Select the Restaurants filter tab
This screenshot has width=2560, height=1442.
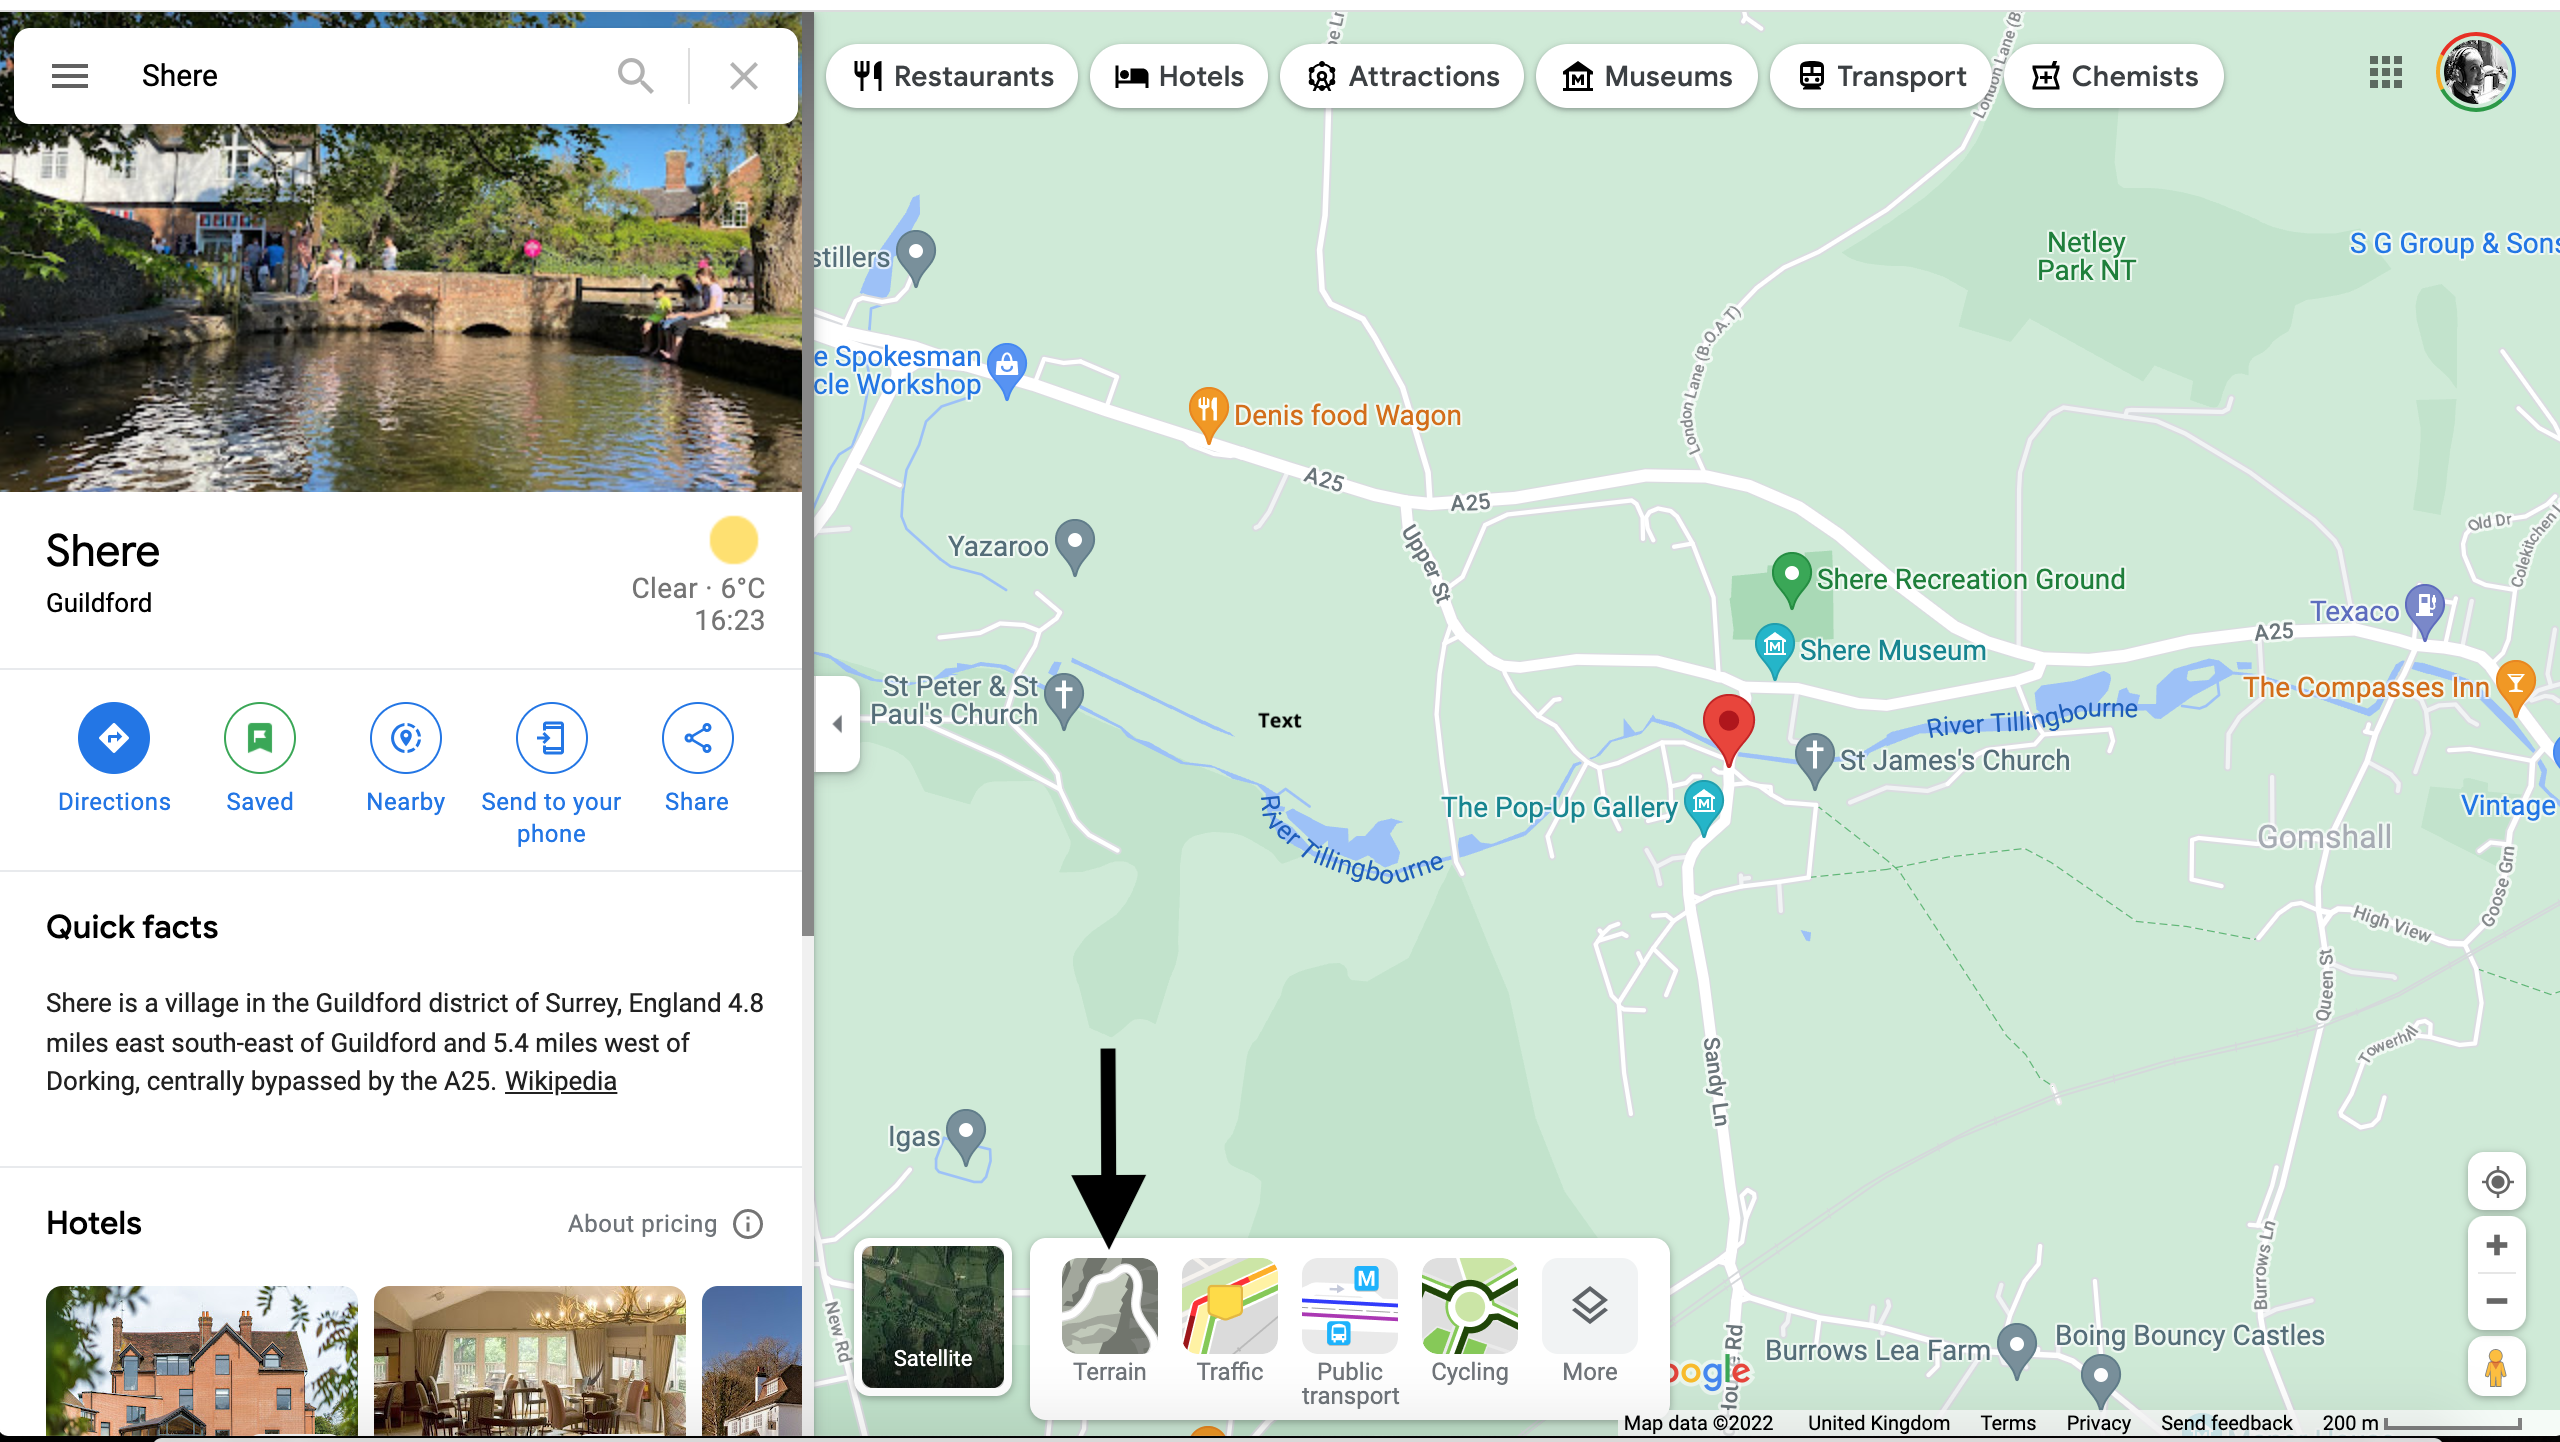[x=951, y=76]
